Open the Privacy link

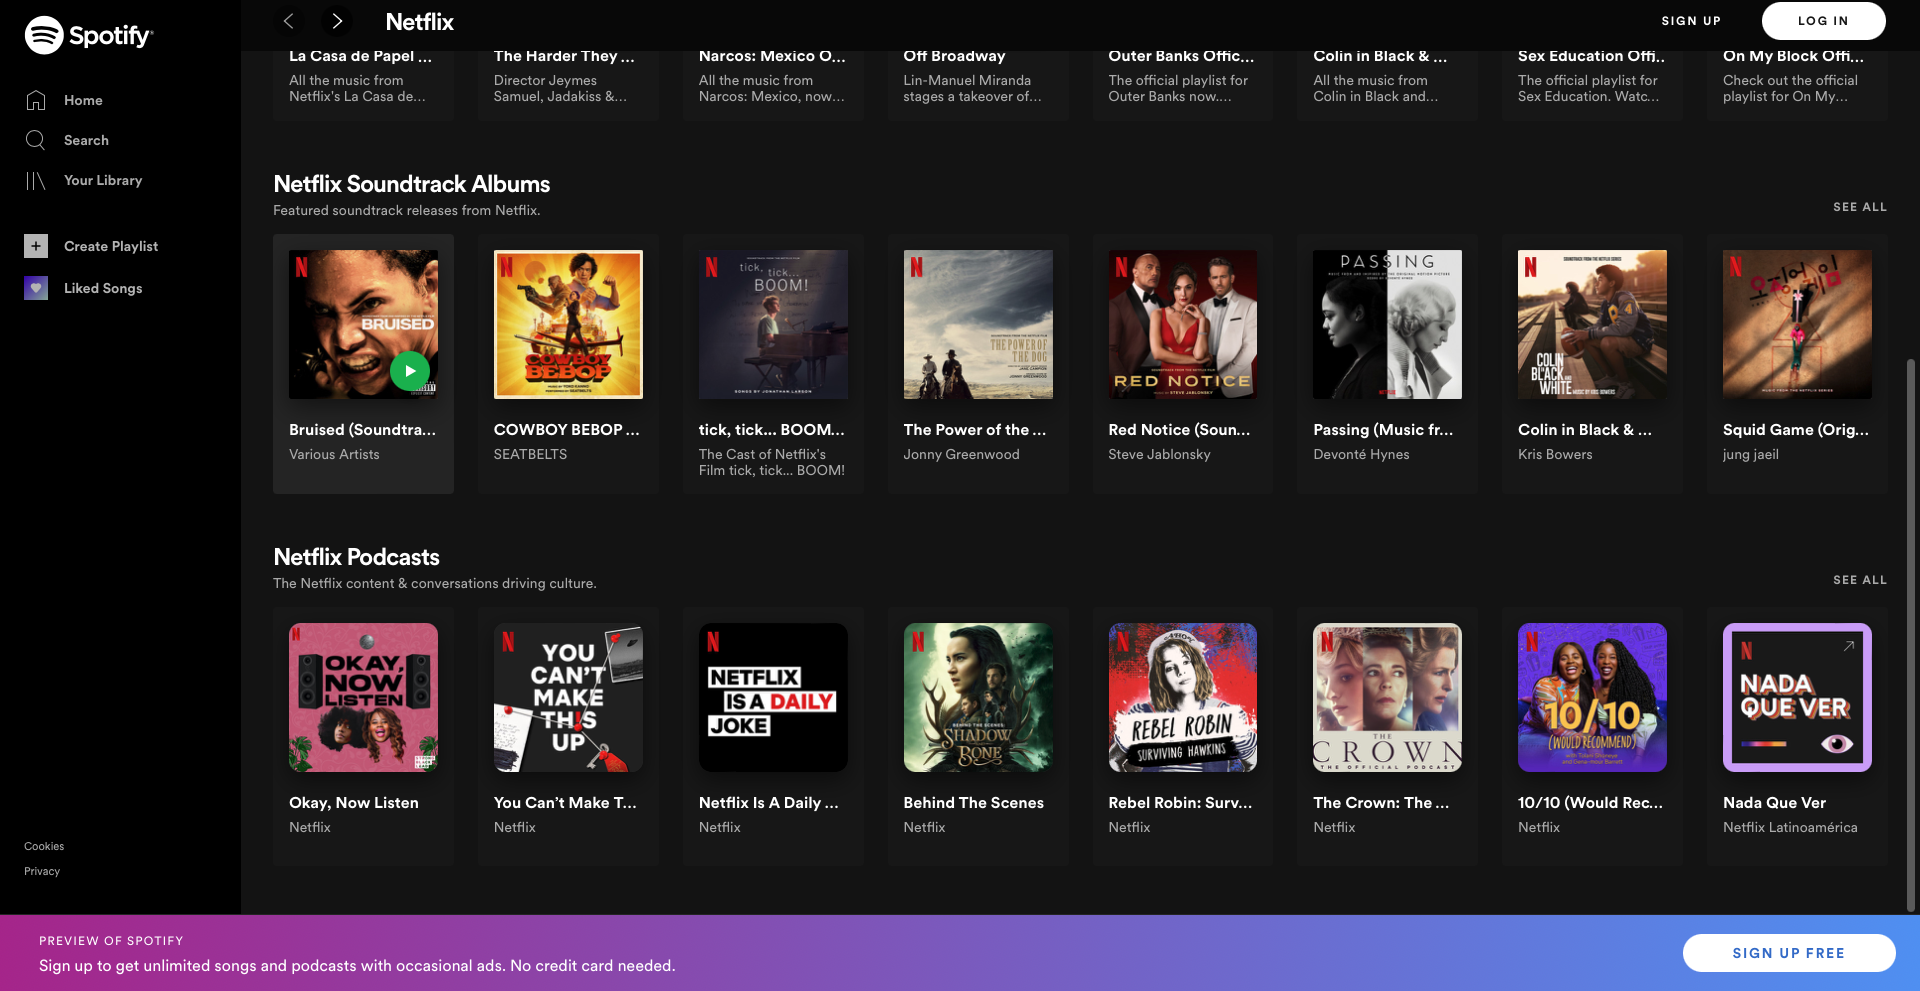[42, 871]
